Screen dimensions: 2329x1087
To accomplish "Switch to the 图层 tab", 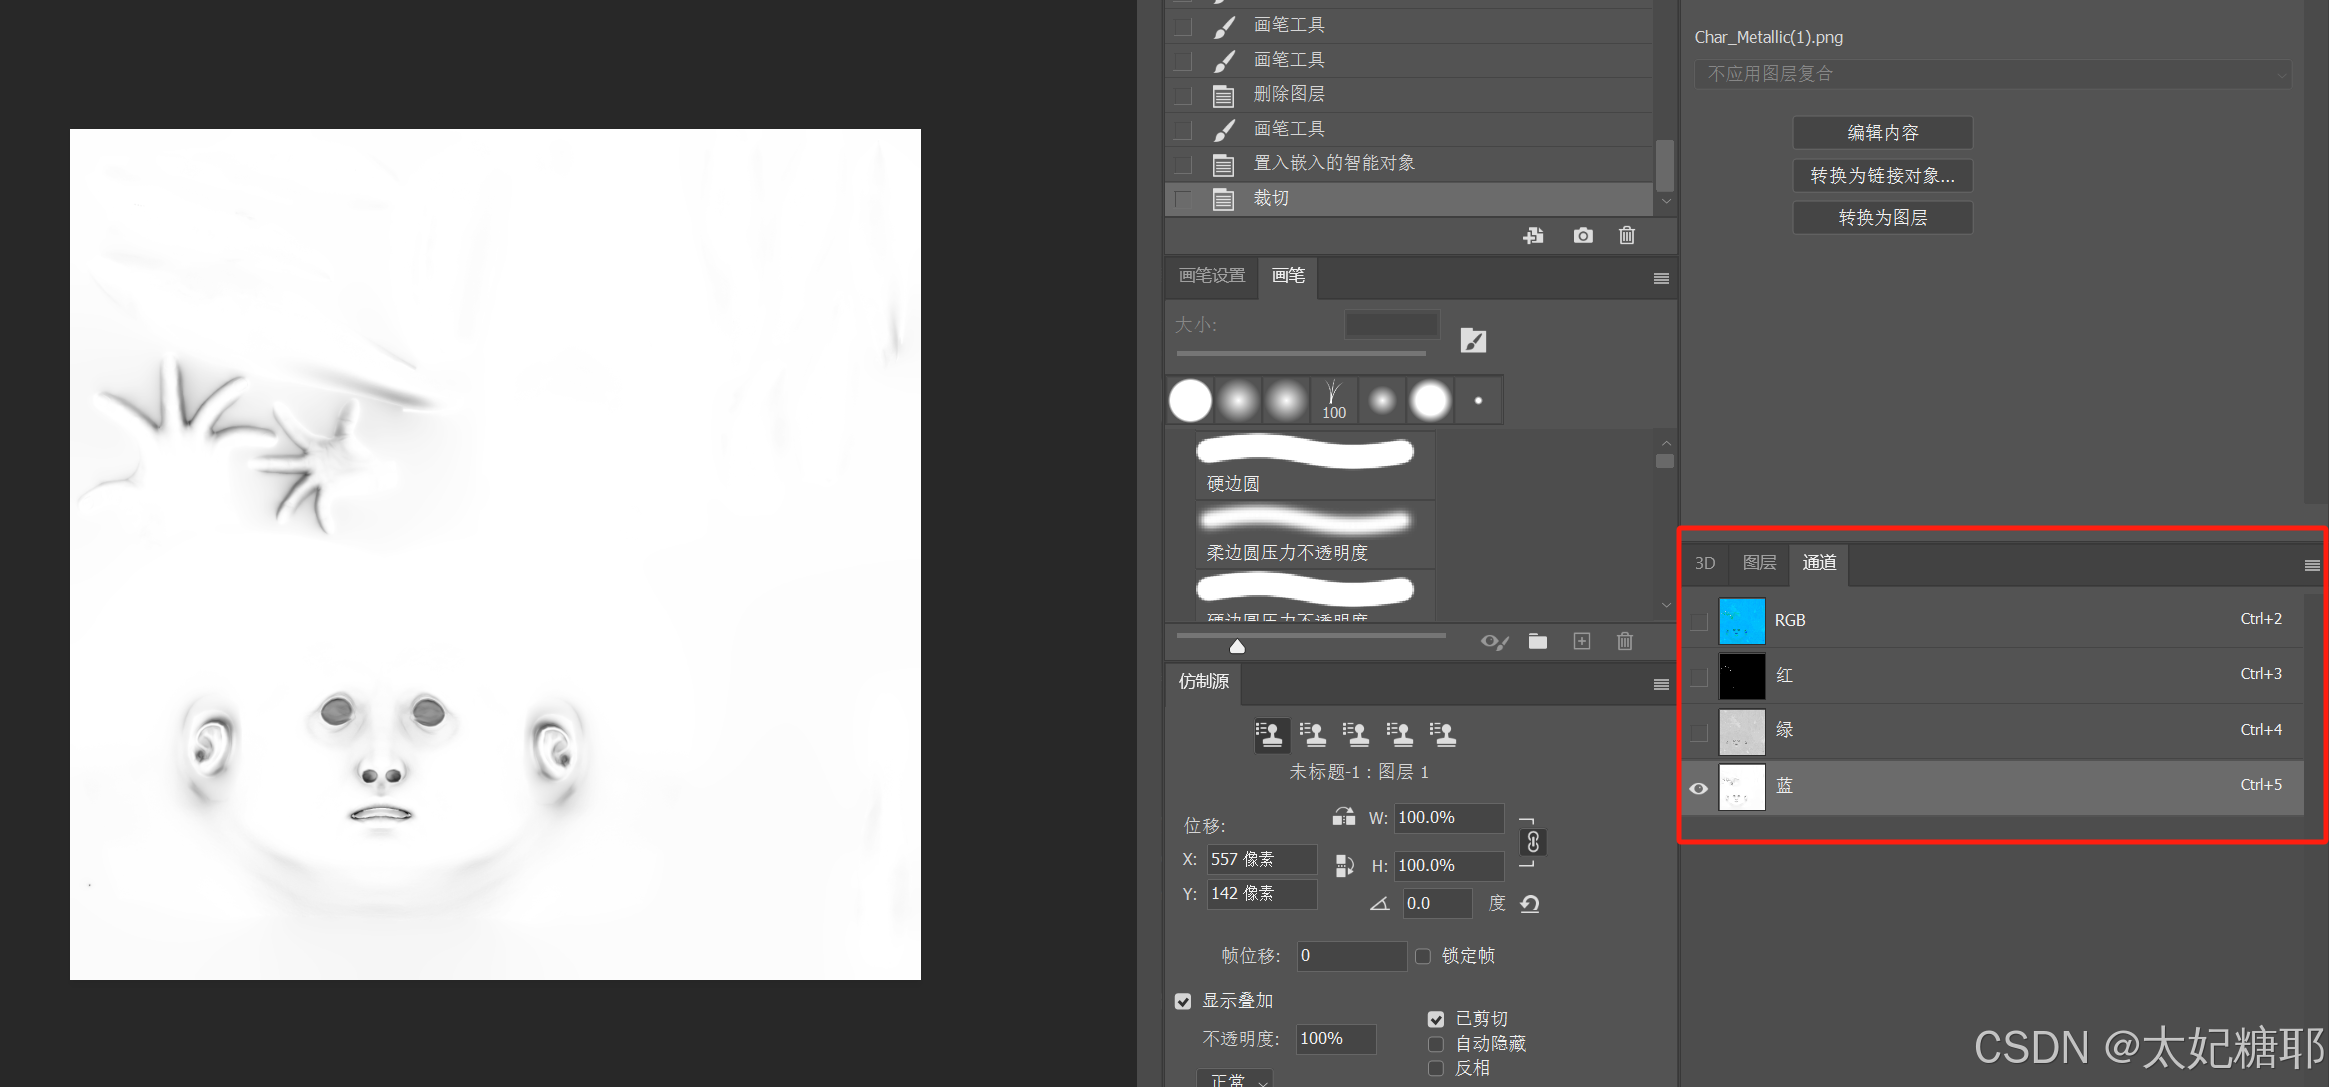I will [1759, 563].
